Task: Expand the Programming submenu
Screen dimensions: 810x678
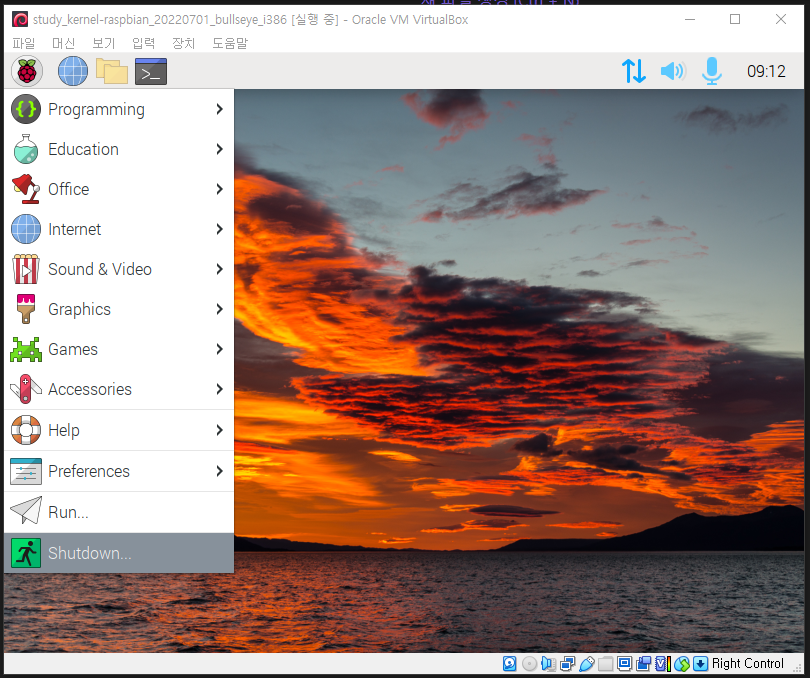Action: pyautogui.click(x=118, y=109)
